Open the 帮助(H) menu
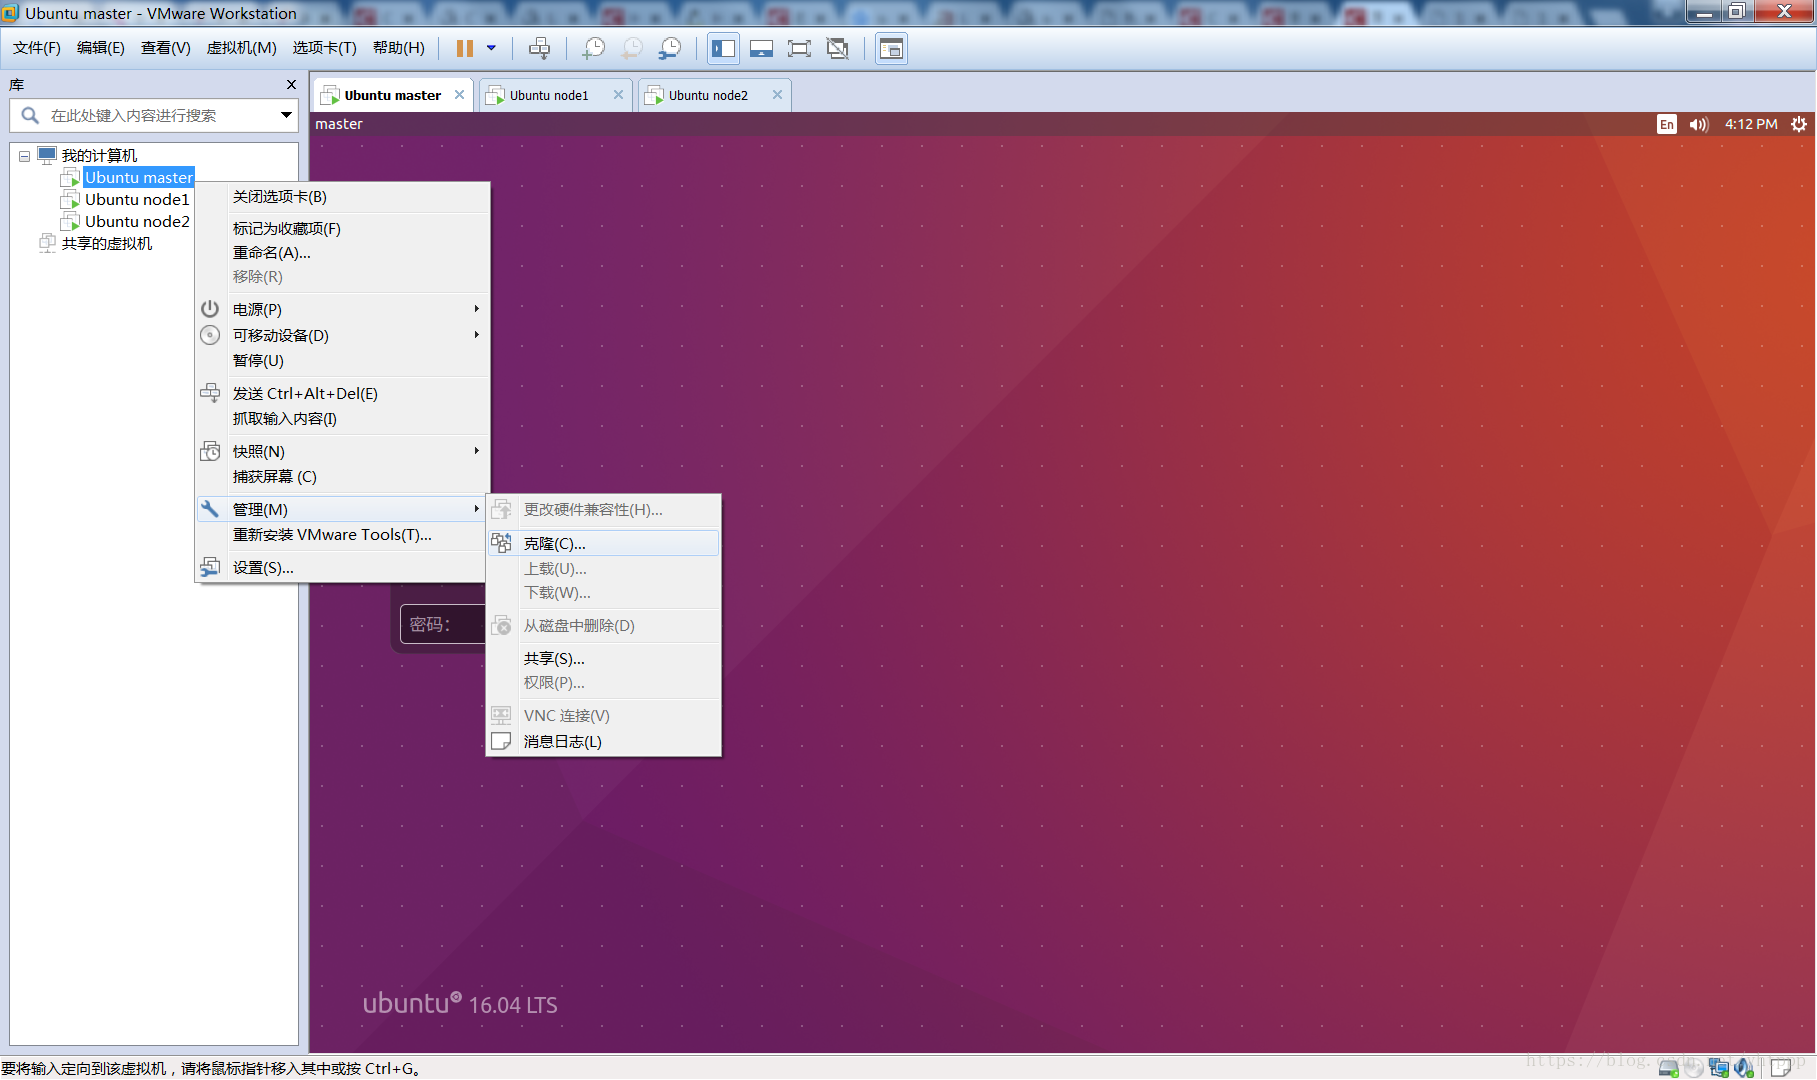 tap(399, 48)
